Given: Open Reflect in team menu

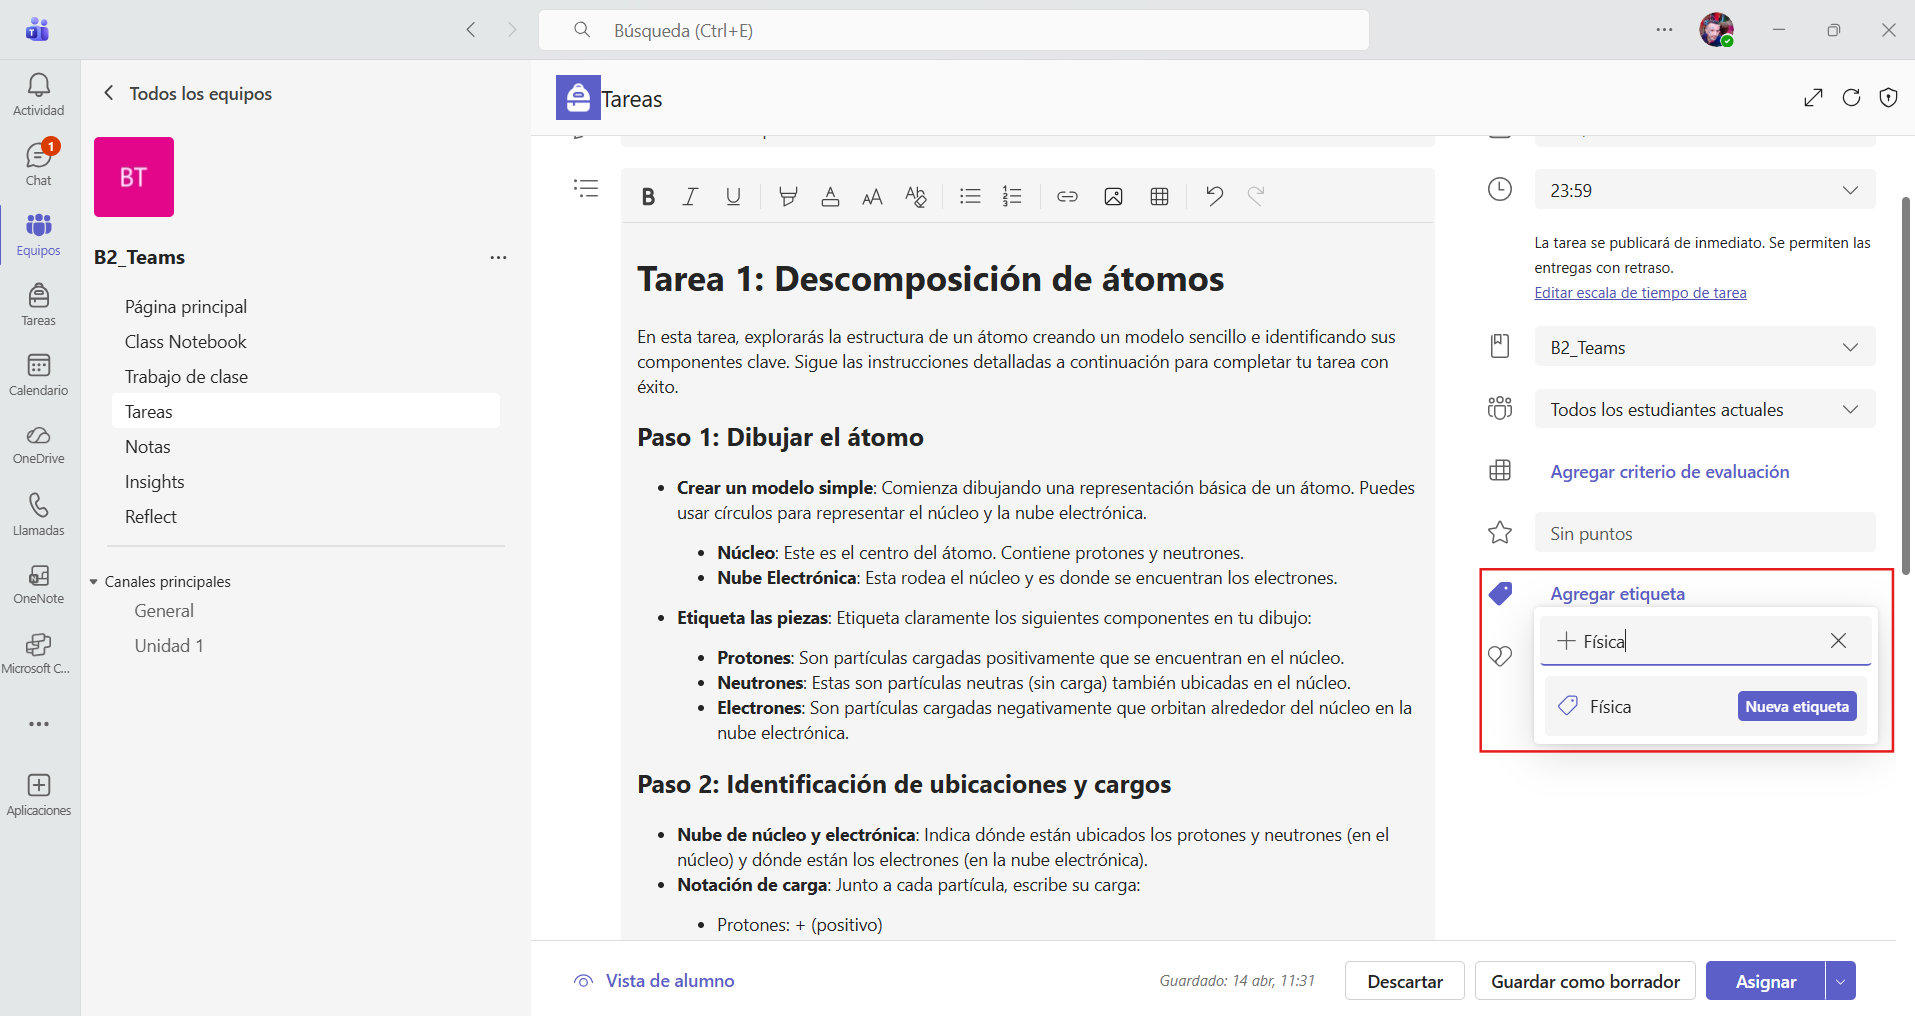Looking at the screenshot, I should click(x=151, y=517).
